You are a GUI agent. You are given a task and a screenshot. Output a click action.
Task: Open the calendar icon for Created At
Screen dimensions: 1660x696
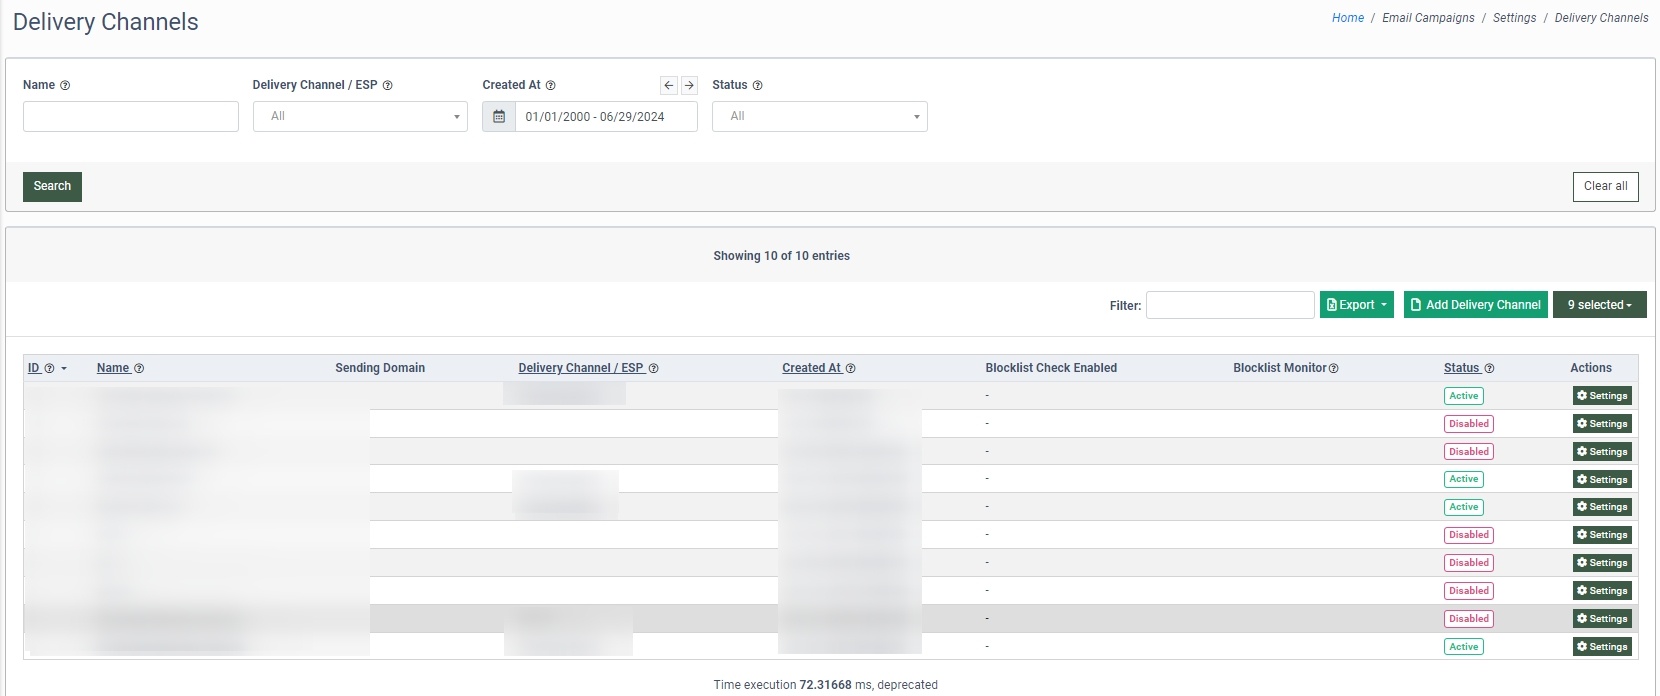(499, 117)
